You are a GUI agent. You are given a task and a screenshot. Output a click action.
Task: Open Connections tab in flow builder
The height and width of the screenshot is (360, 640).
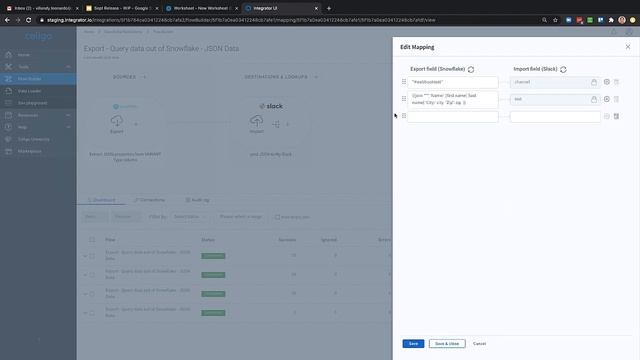(x=149, y=200)
